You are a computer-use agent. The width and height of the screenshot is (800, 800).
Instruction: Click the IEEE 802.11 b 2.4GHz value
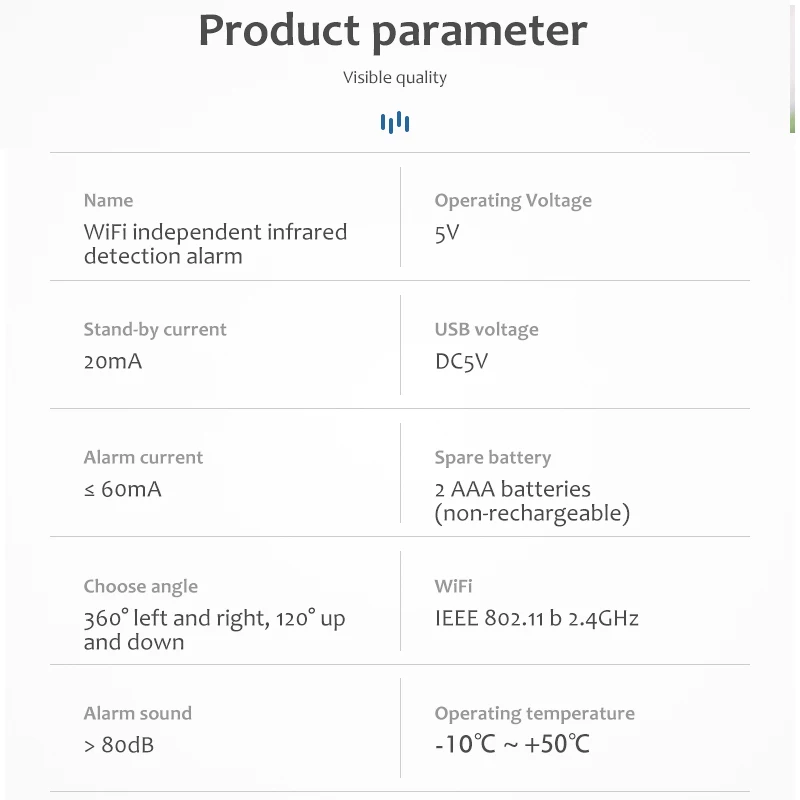[x=536, y=618]
